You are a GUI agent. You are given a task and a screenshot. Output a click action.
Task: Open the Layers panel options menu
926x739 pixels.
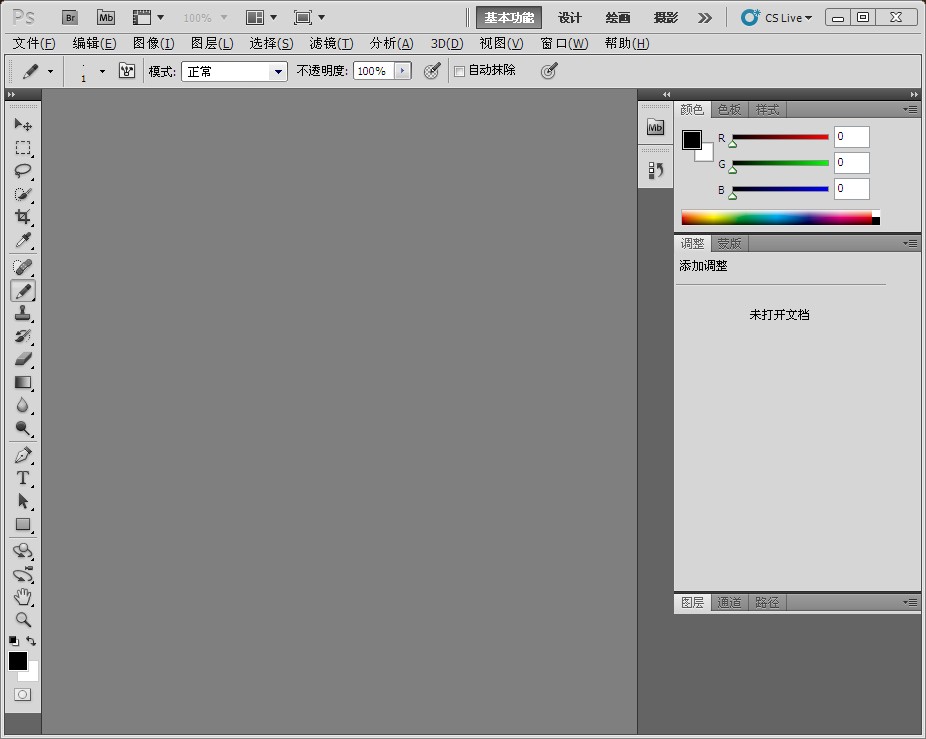point(910,602)
